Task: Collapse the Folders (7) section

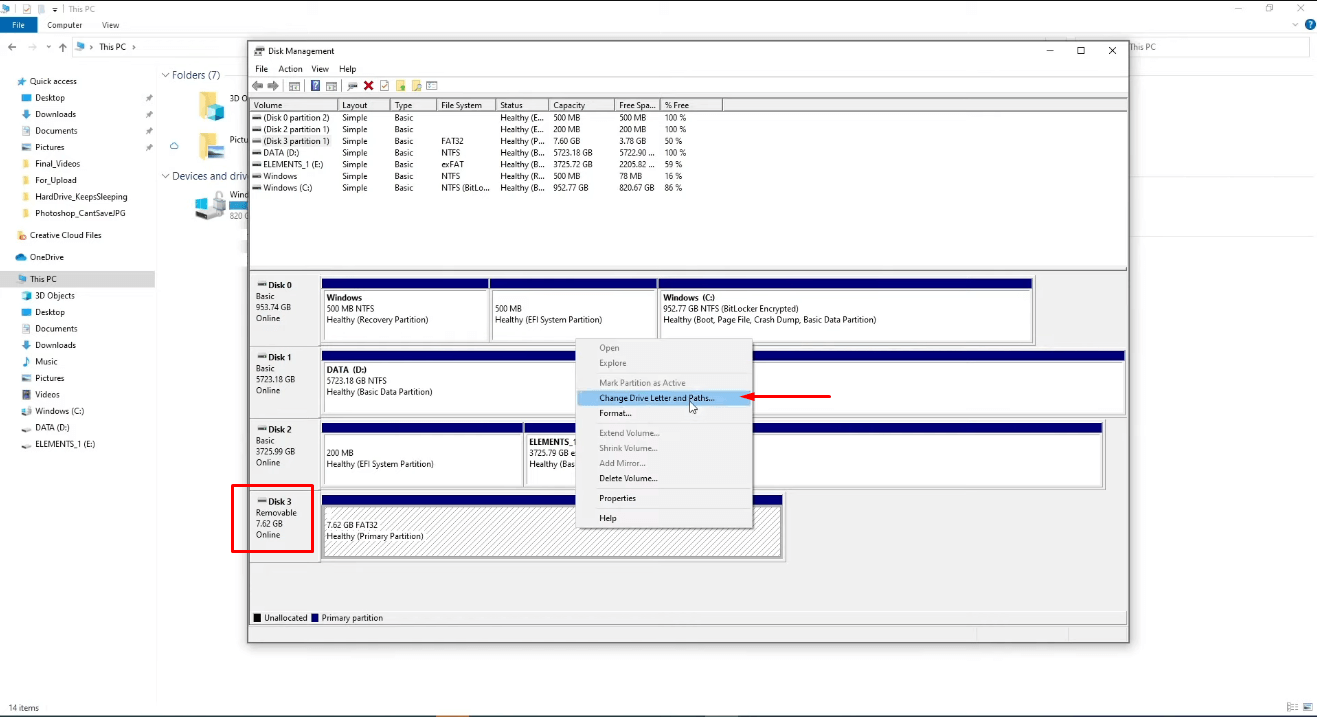Action: pyautogui.click(x=165, y=75)
